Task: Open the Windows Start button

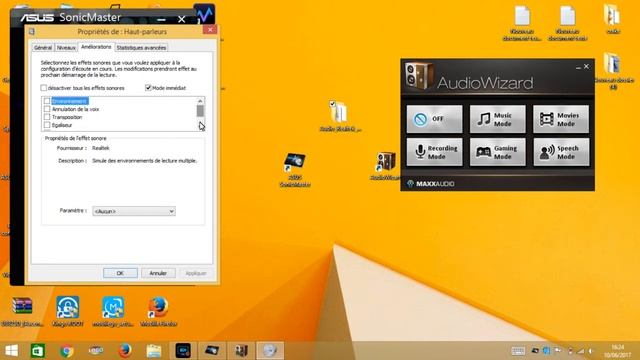Action: tap(11, 351)
